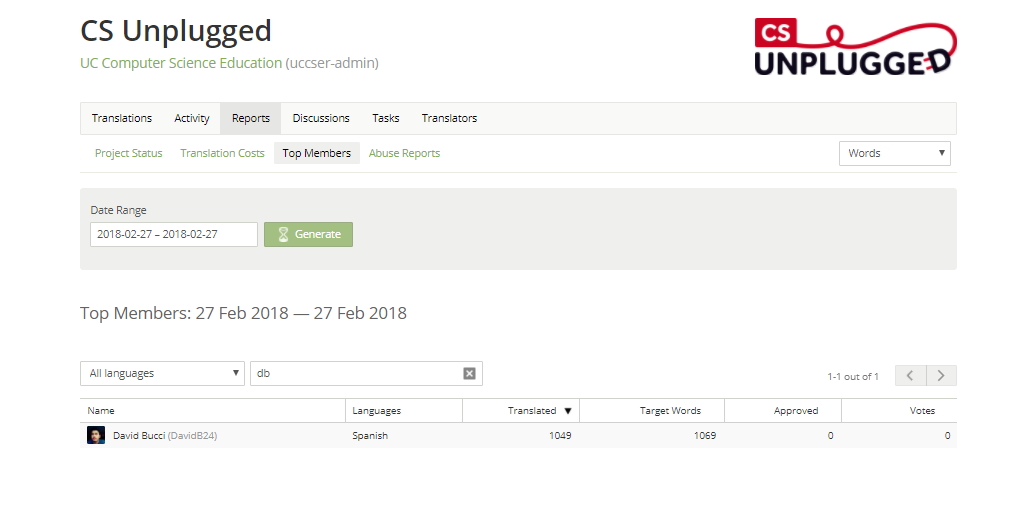Go to the previous results page arrow
The image size is (1022, 513).
click(911, 375)
